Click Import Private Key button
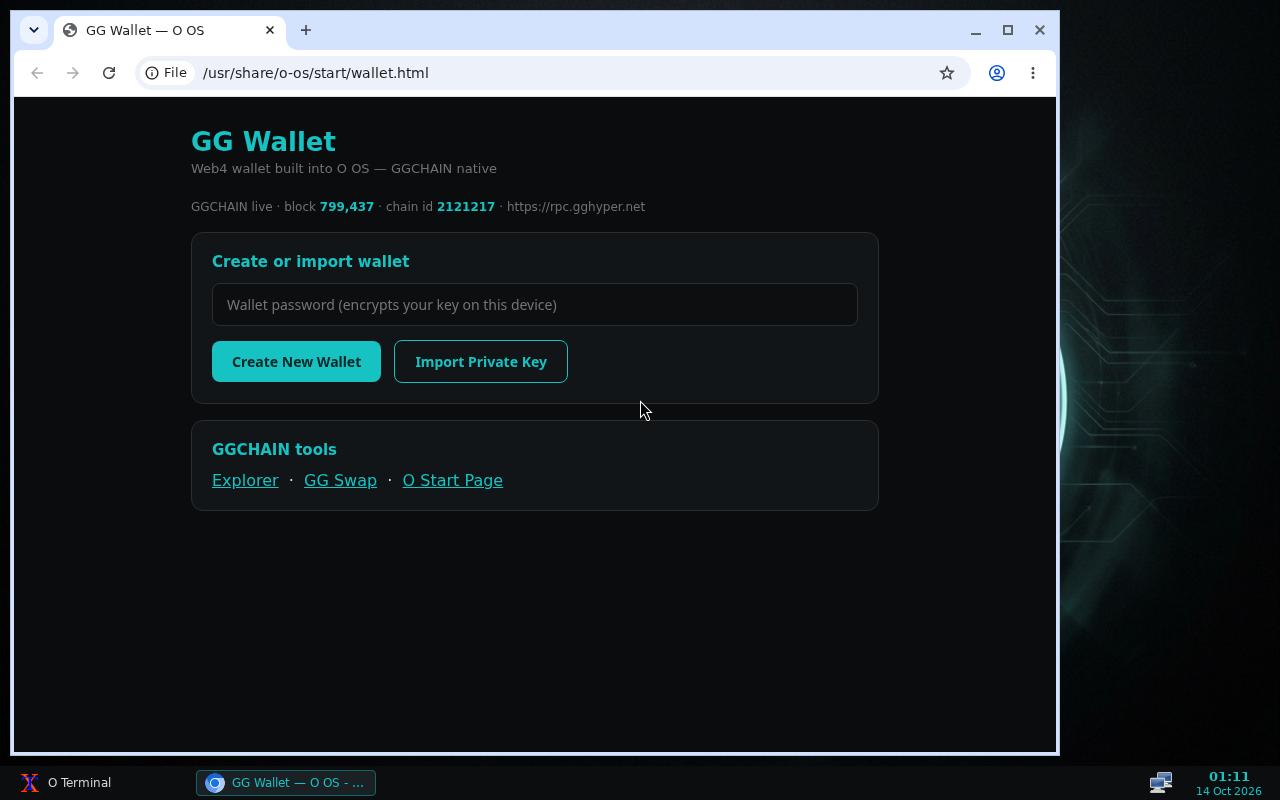 pyautogui.click(x=481, y=362)
